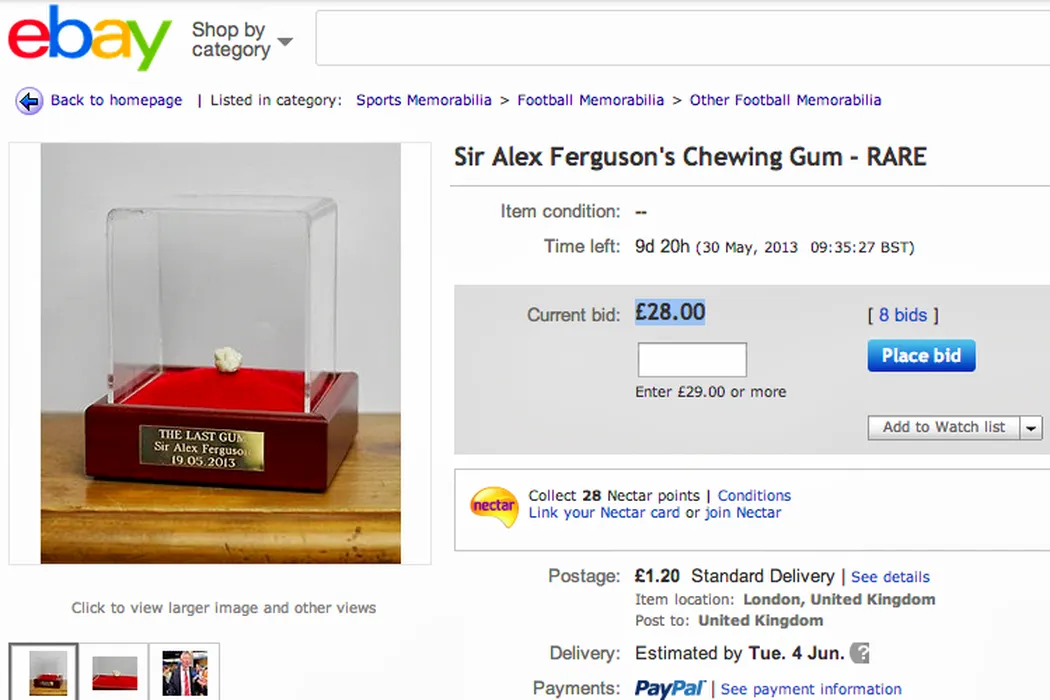
Task: Click the PayPal logo
Action: (x=670, y=688)
